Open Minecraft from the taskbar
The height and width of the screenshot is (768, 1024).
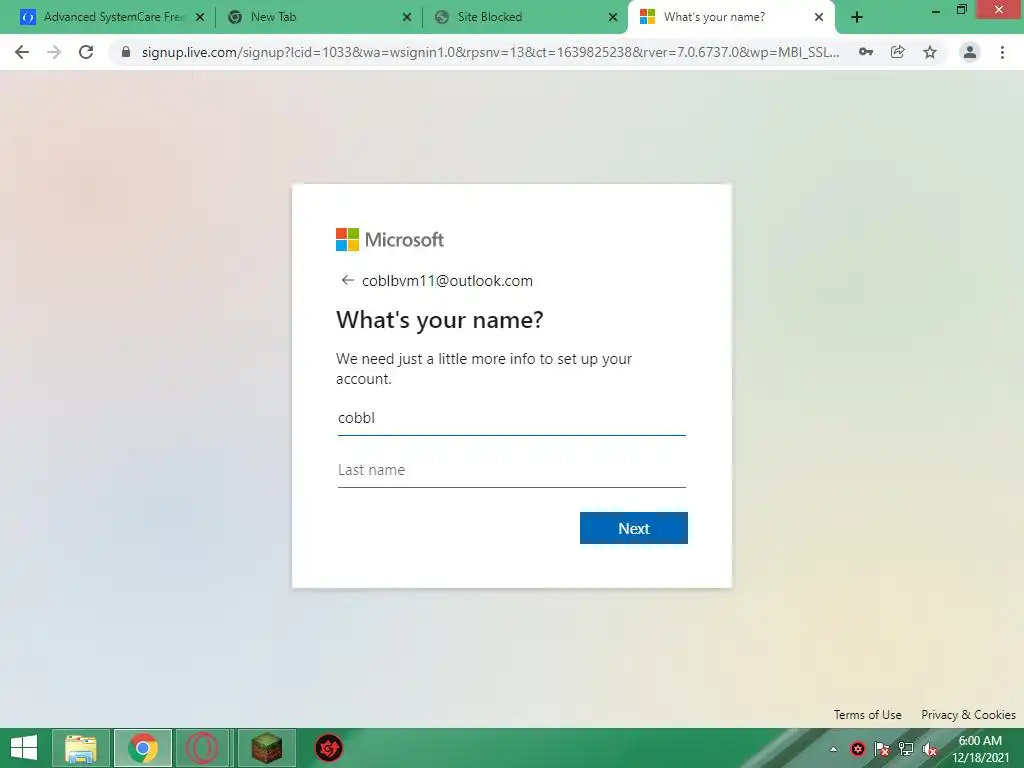pyautogui.click(x=266, y=748)
